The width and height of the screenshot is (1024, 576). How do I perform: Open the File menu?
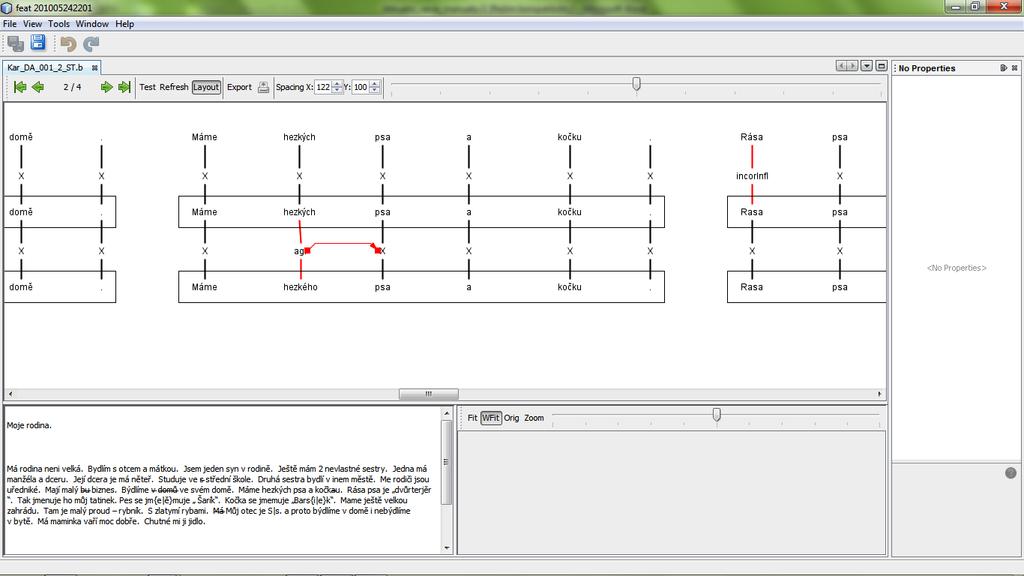[10, 24]
